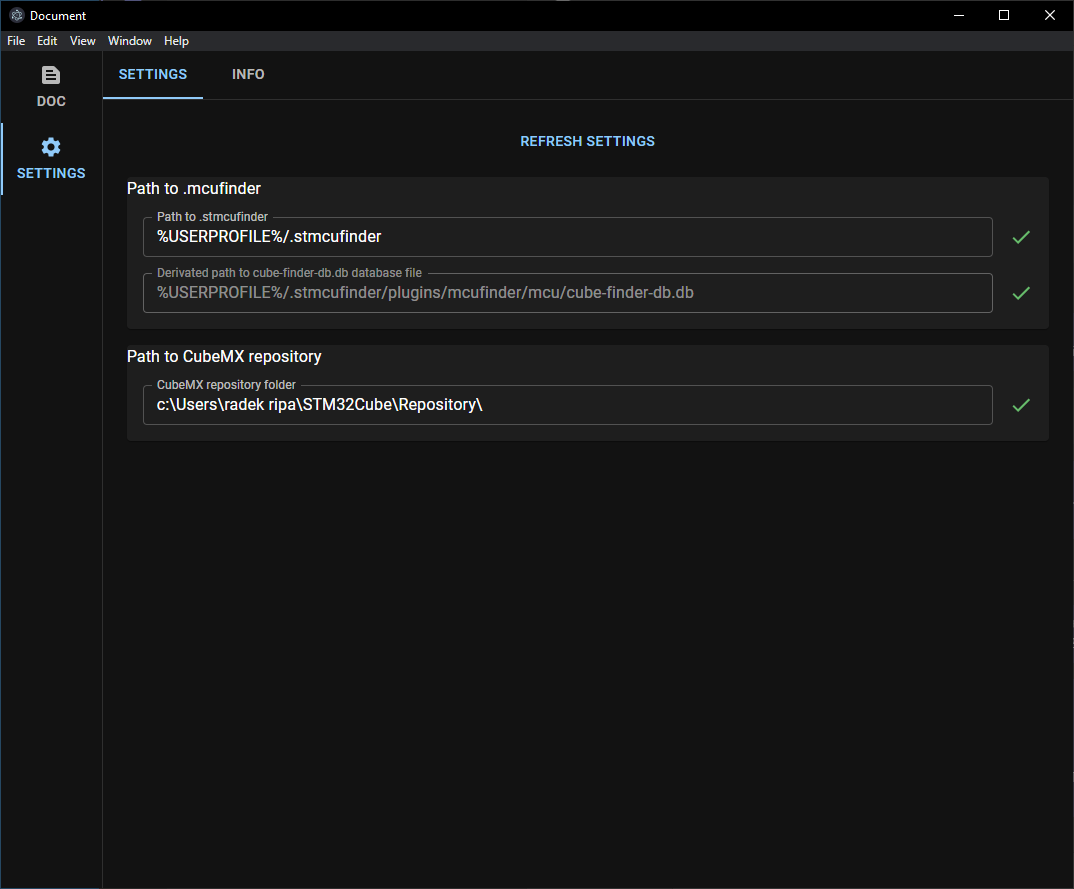Open the File menu
This screenshot has height=889, width=1074.
15,41
